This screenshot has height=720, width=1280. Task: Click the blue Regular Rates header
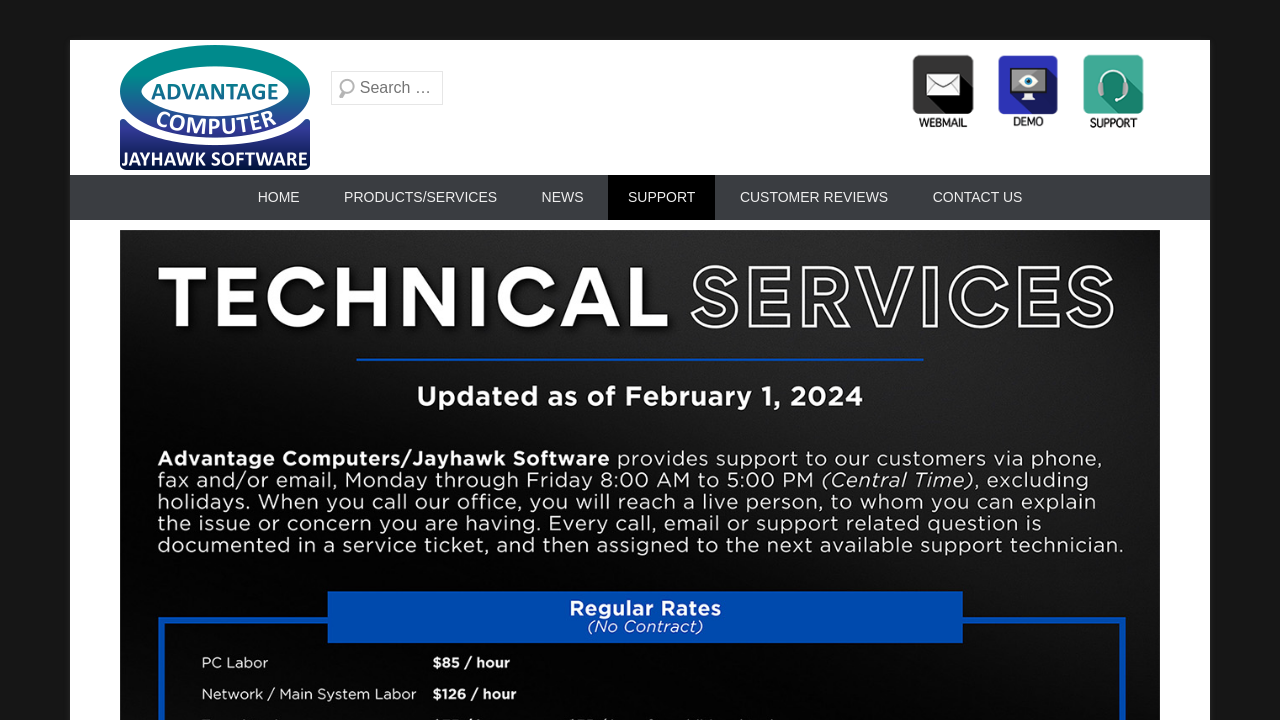[645, 616]
